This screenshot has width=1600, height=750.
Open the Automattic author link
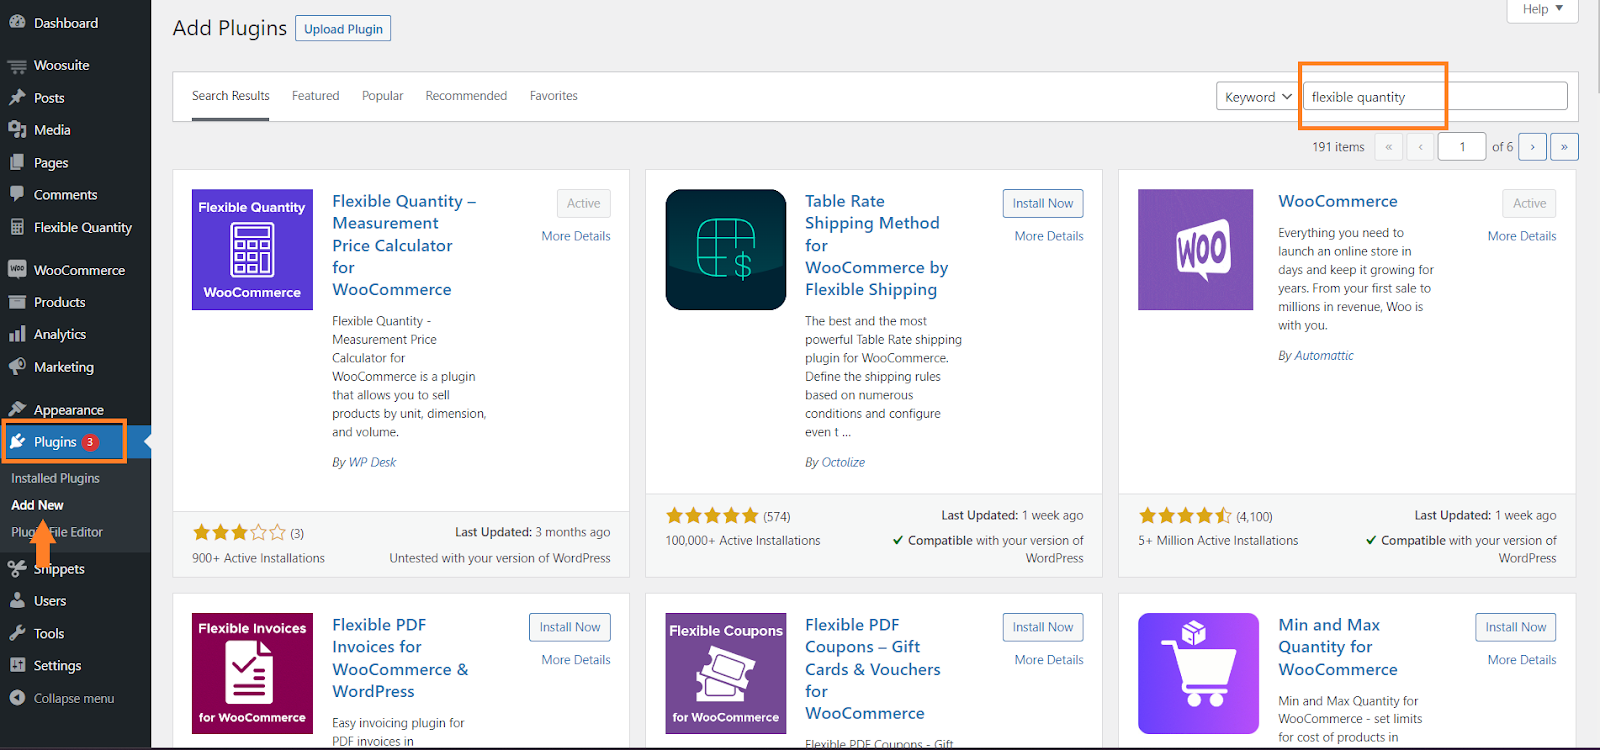[x=1324, y=355]
